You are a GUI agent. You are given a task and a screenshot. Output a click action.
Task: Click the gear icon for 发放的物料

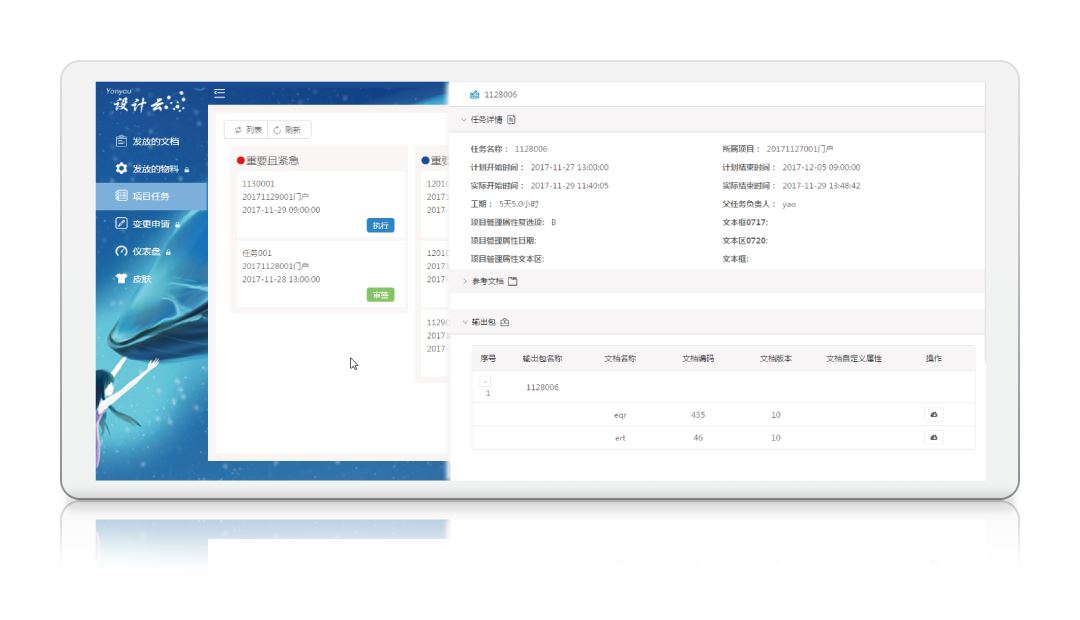[122, 168]
